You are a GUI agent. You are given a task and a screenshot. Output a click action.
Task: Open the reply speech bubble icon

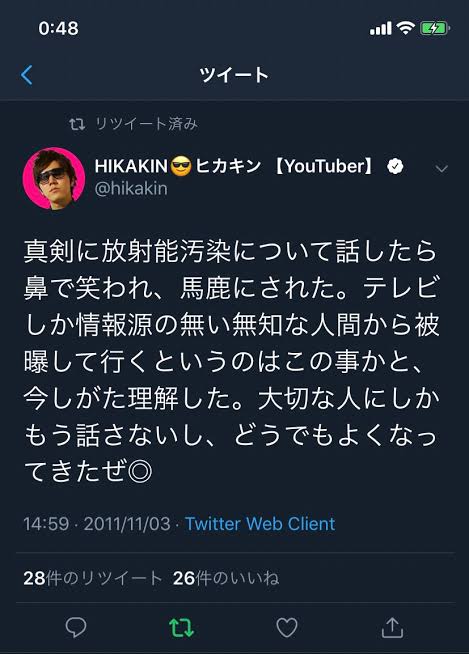tap(76, 627)
